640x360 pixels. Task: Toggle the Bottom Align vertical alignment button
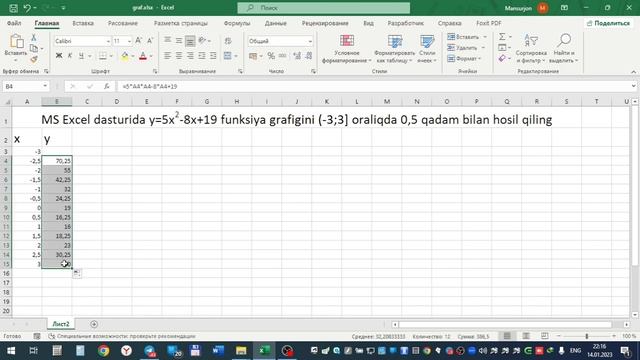coord(190,41)
